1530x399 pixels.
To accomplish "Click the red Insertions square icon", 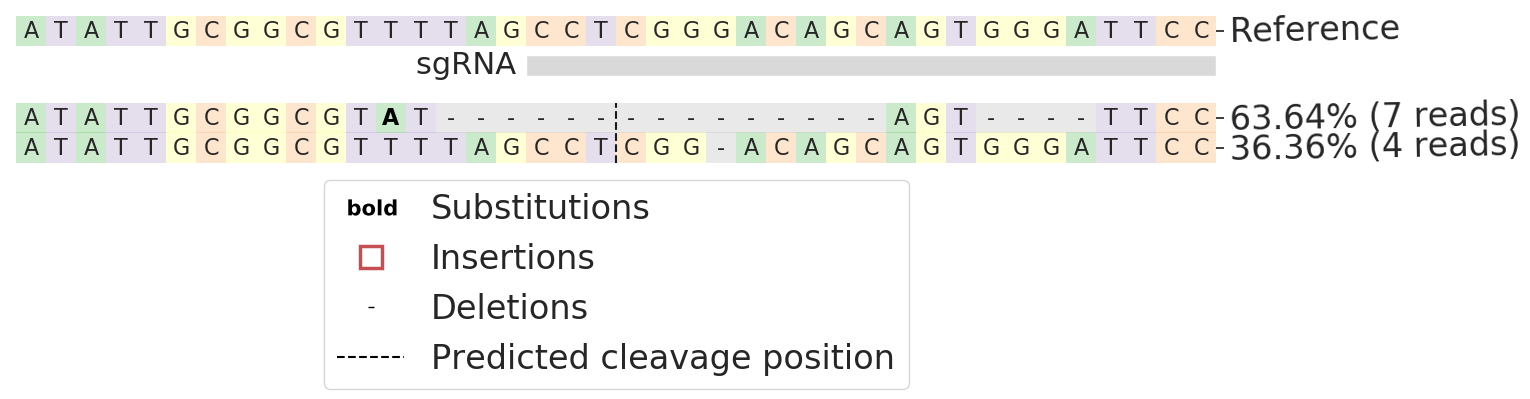I will [x=371, y=257].
